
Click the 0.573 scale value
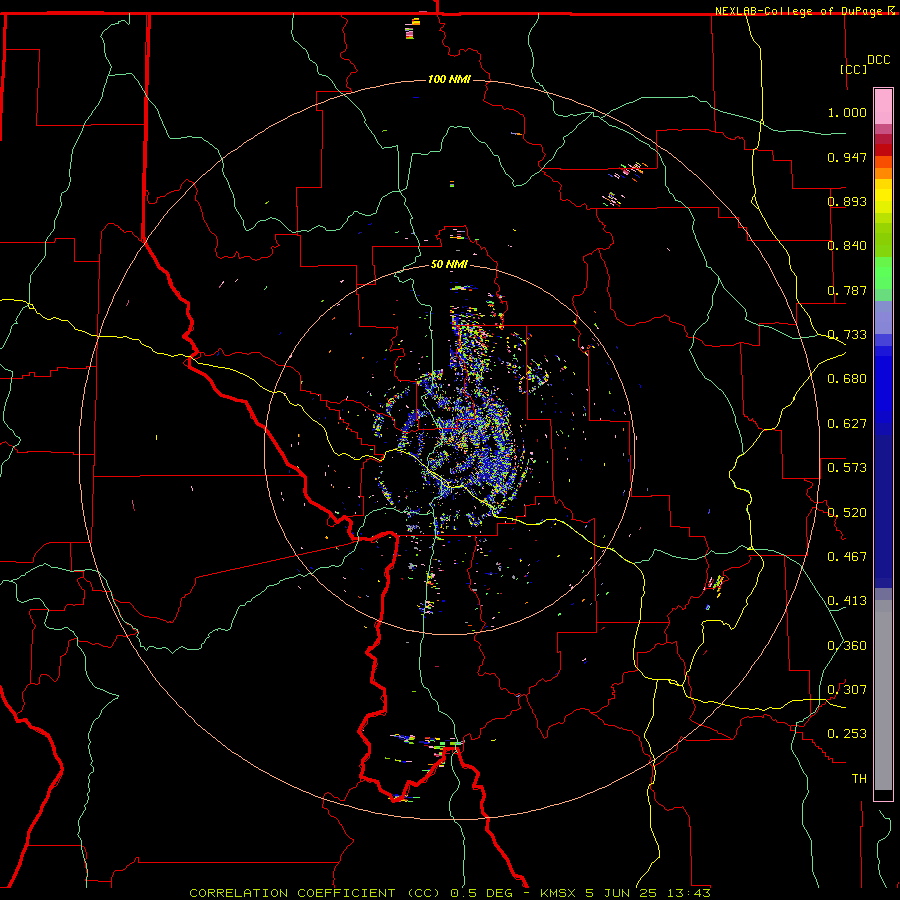coord(847,468)
